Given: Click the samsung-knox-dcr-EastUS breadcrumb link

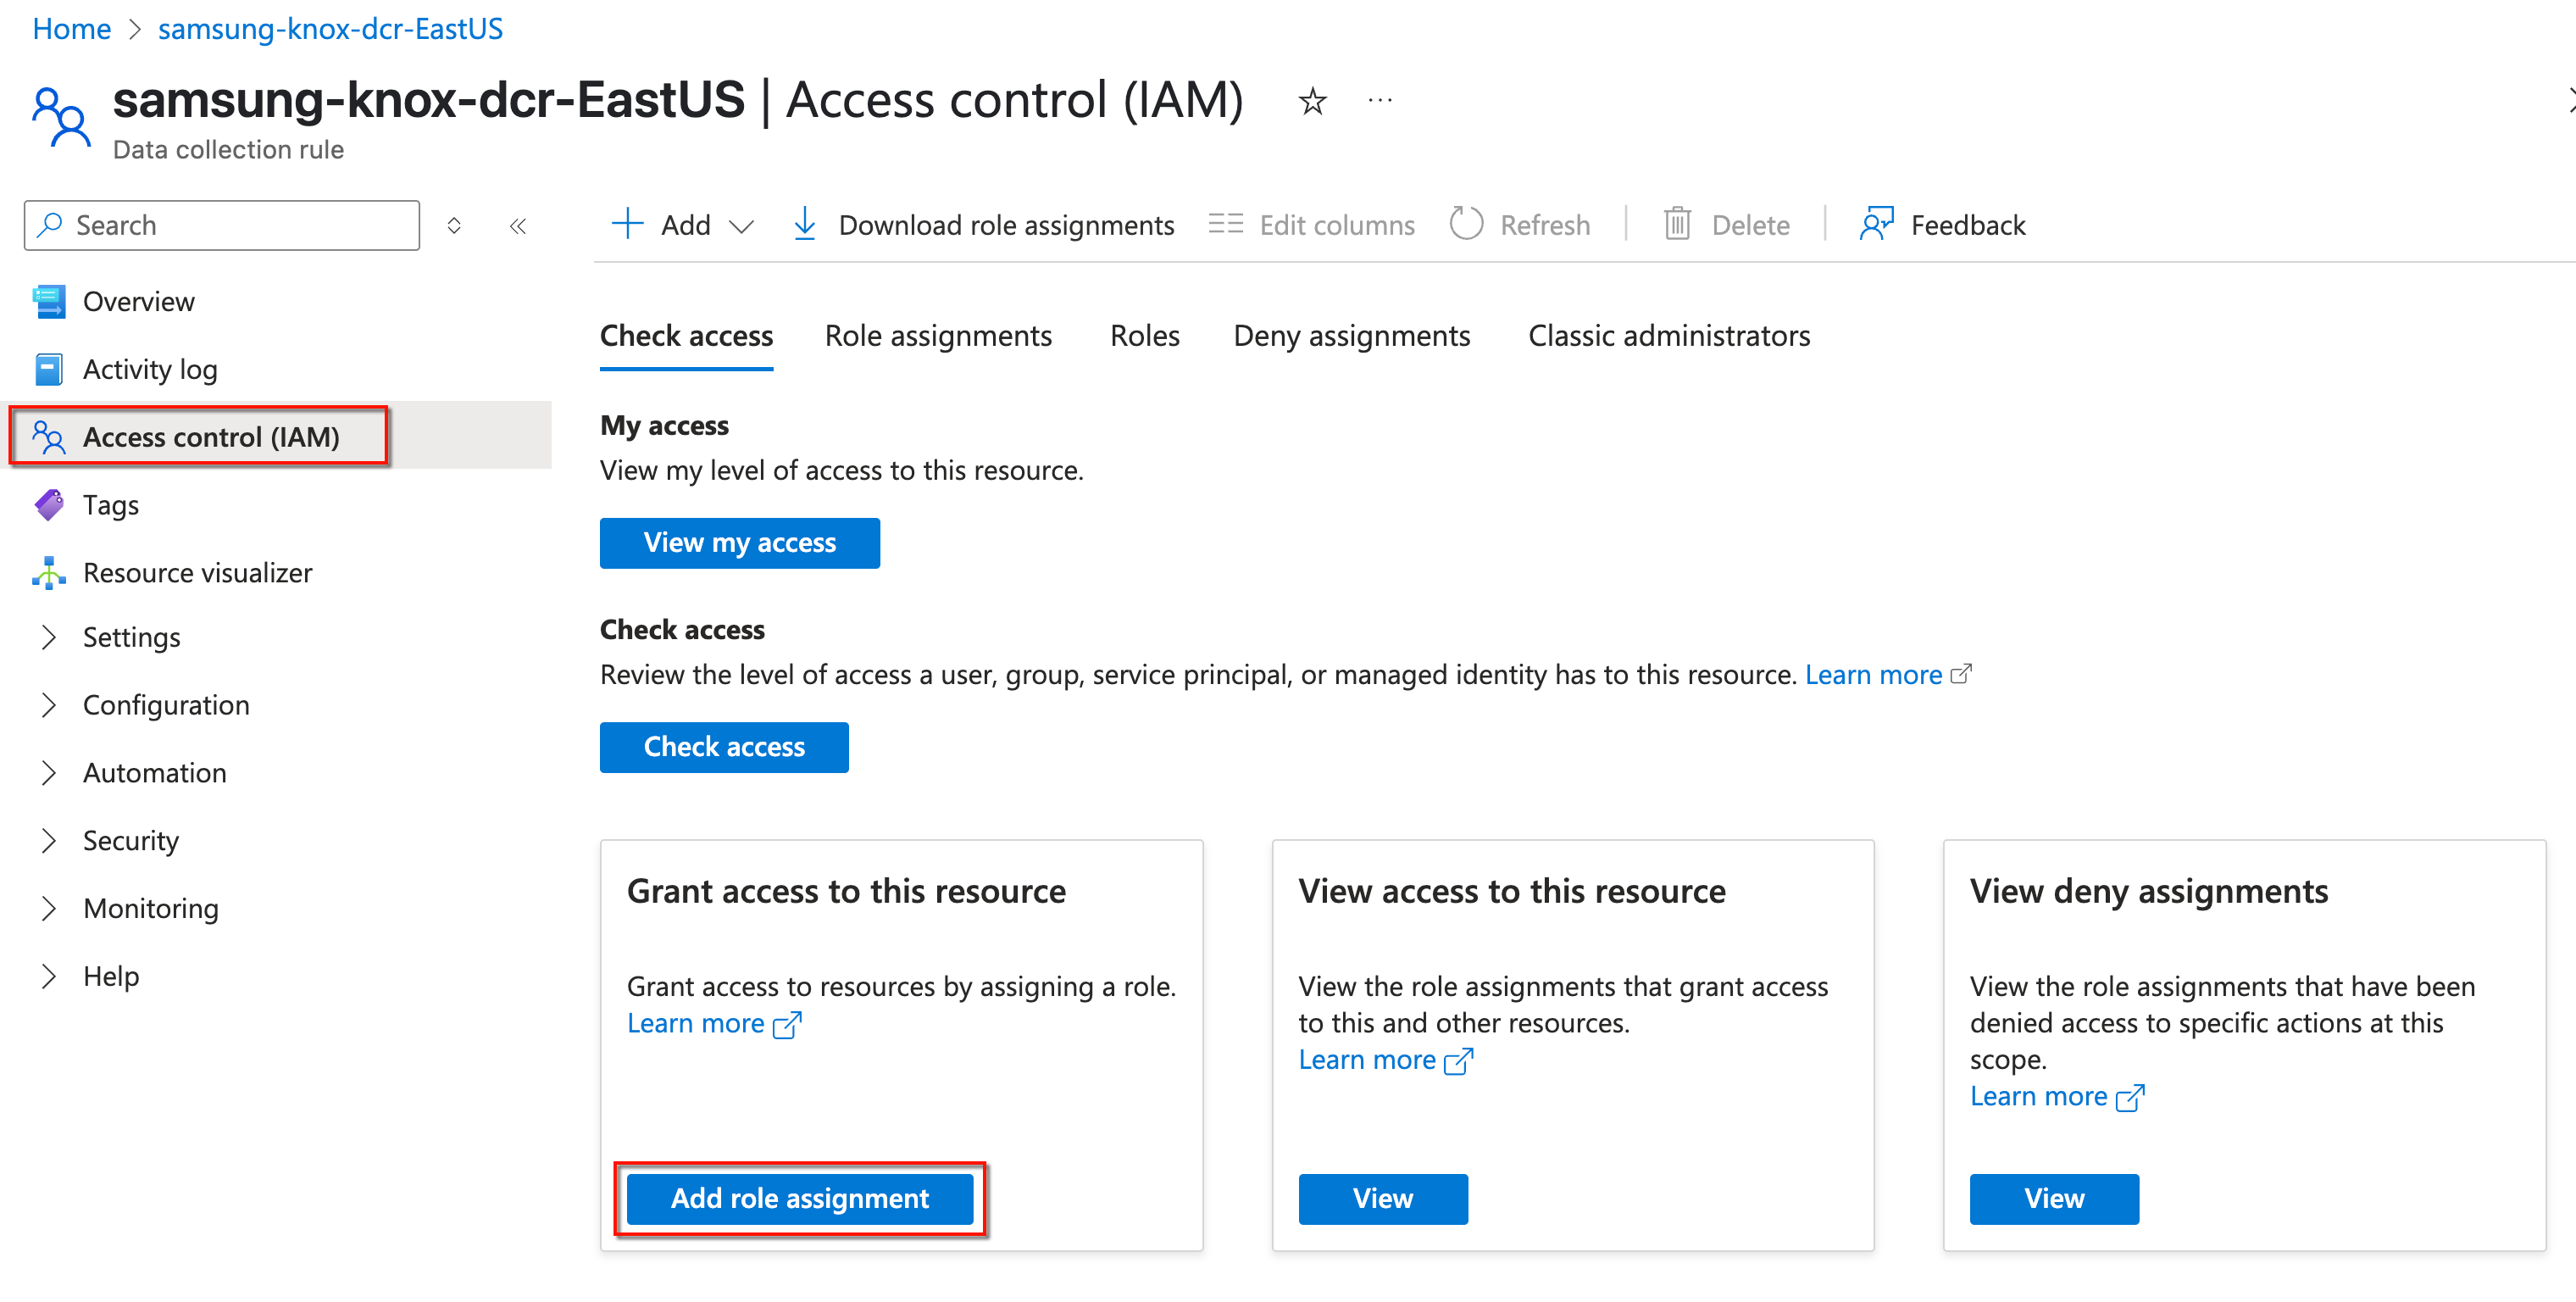Looking at the screenshot, I should 330,28.
